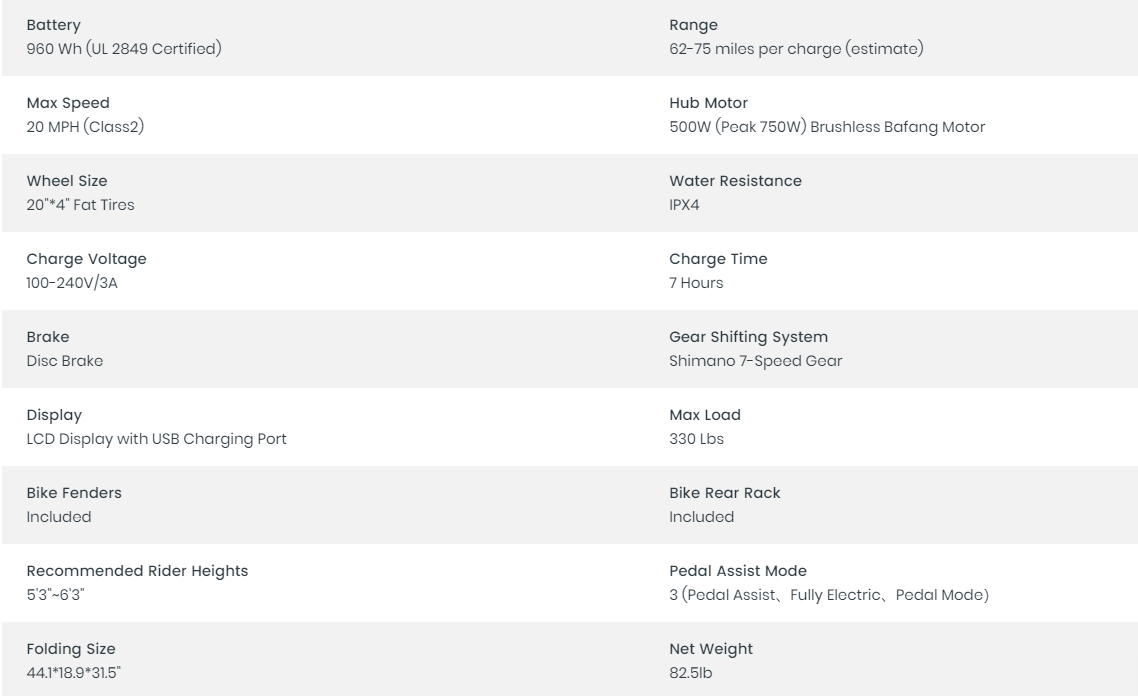Click the Max Speed label
The image size is (1138, 696).
[67, 103]
